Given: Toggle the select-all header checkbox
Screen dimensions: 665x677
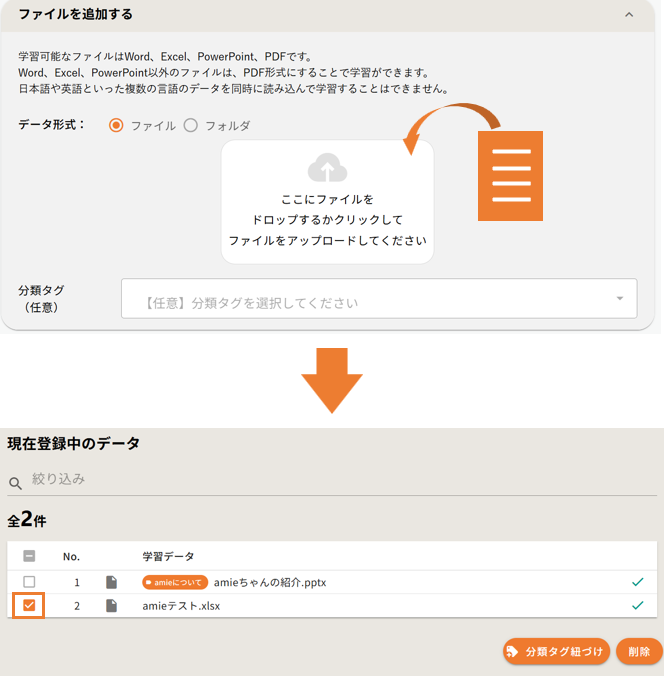Looking at the screenshot, I should 29,556.
